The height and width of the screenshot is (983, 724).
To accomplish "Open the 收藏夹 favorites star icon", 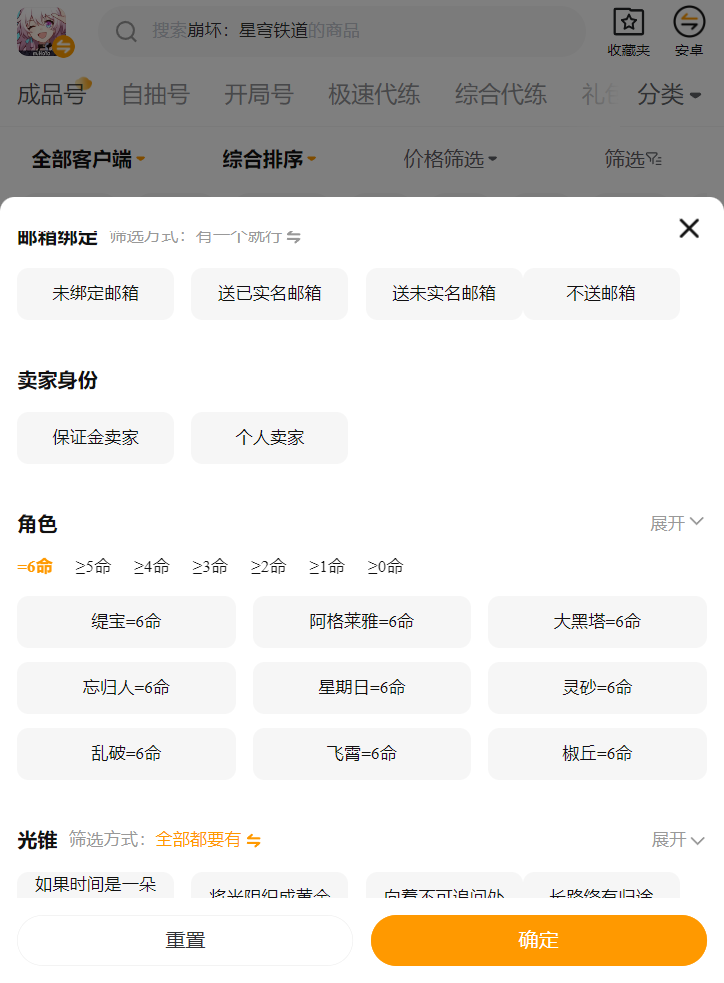I will [x=629, y=22].
